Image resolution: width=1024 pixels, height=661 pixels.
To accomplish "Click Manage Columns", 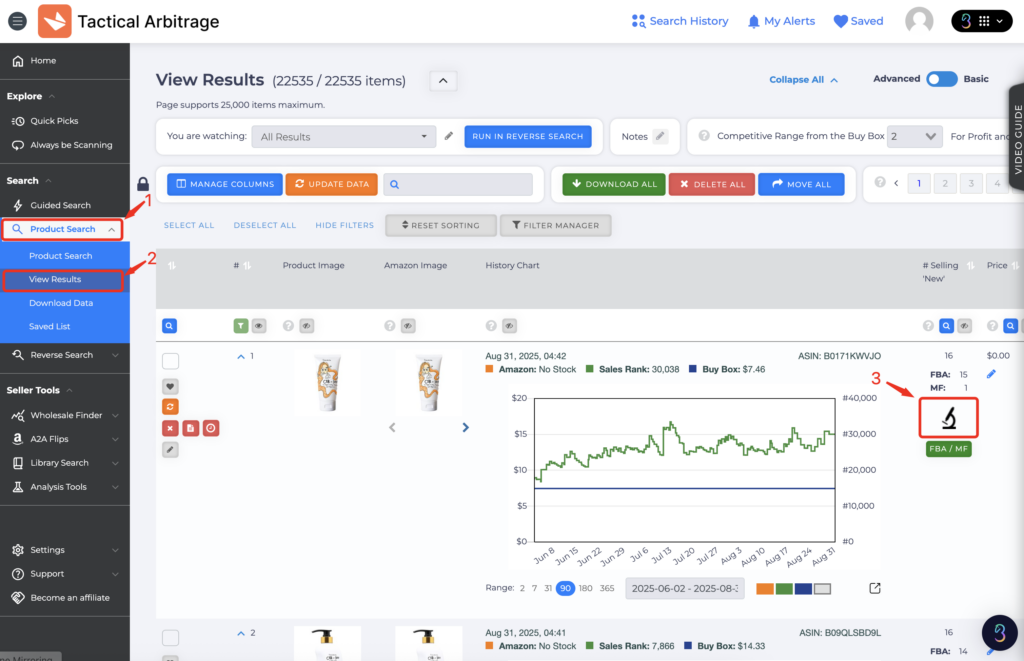I will pyautogui.click(x=225, y=184).
